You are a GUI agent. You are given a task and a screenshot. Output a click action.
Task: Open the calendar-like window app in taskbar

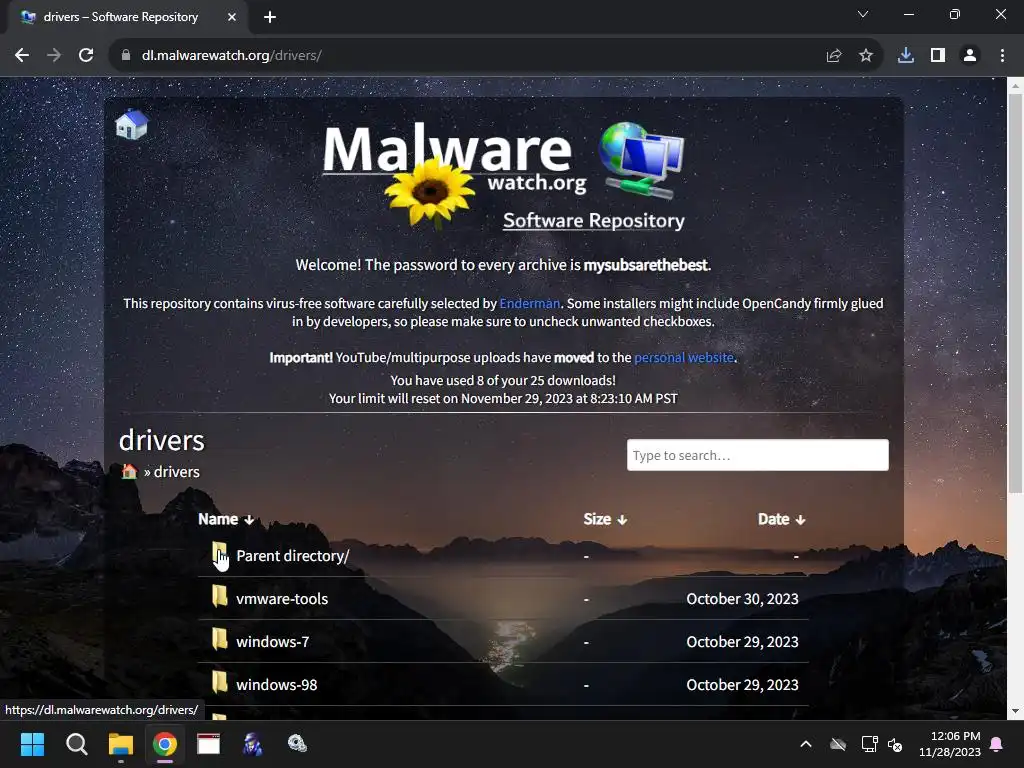coord(208,744)
